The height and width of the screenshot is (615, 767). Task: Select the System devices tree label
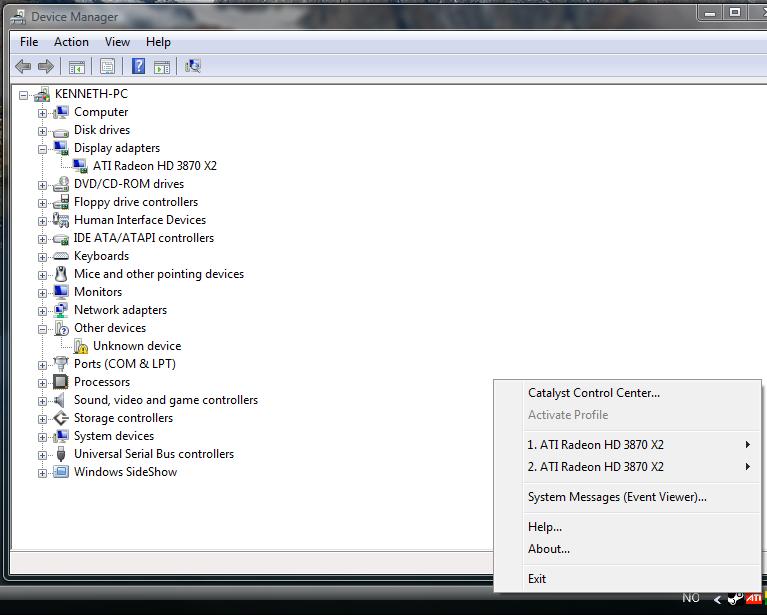(x=114, y=436)
